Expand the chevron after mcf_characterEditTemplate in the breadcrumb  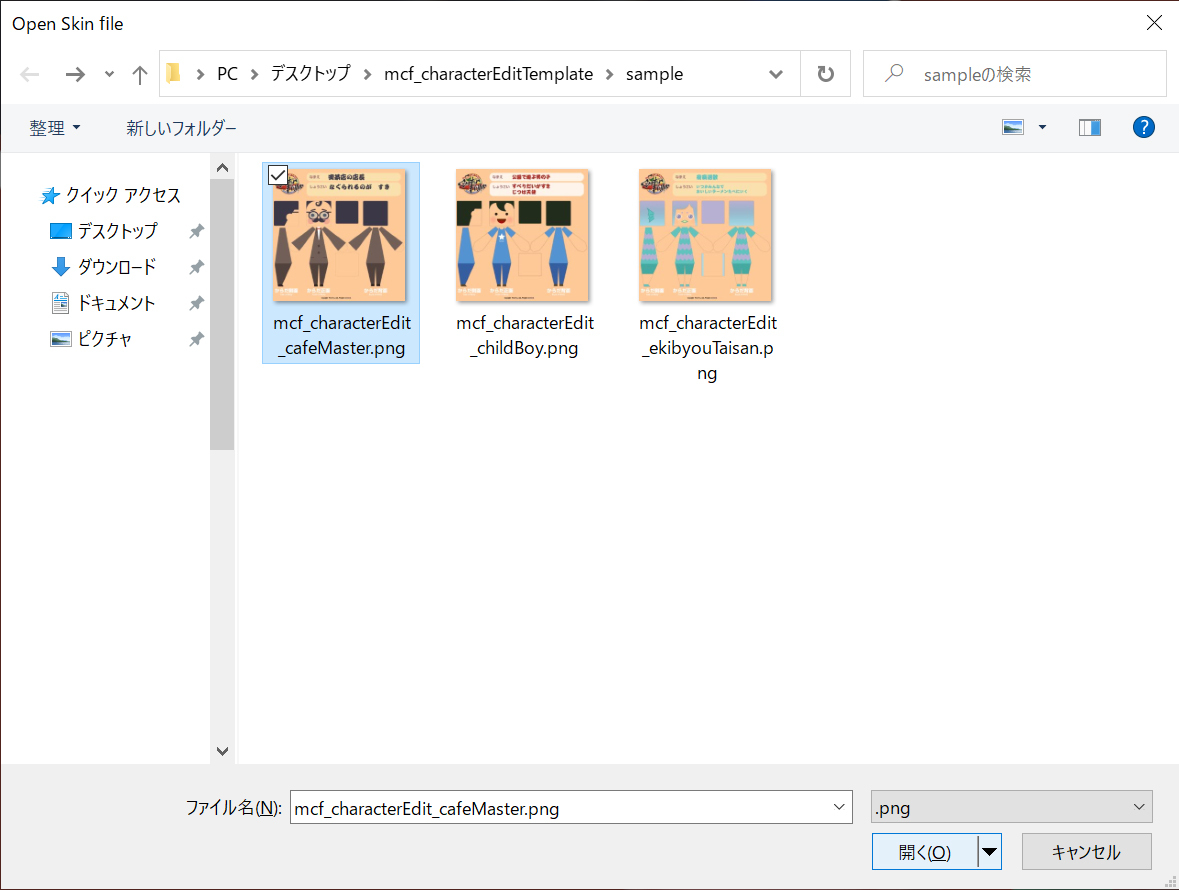coord(609,74)
